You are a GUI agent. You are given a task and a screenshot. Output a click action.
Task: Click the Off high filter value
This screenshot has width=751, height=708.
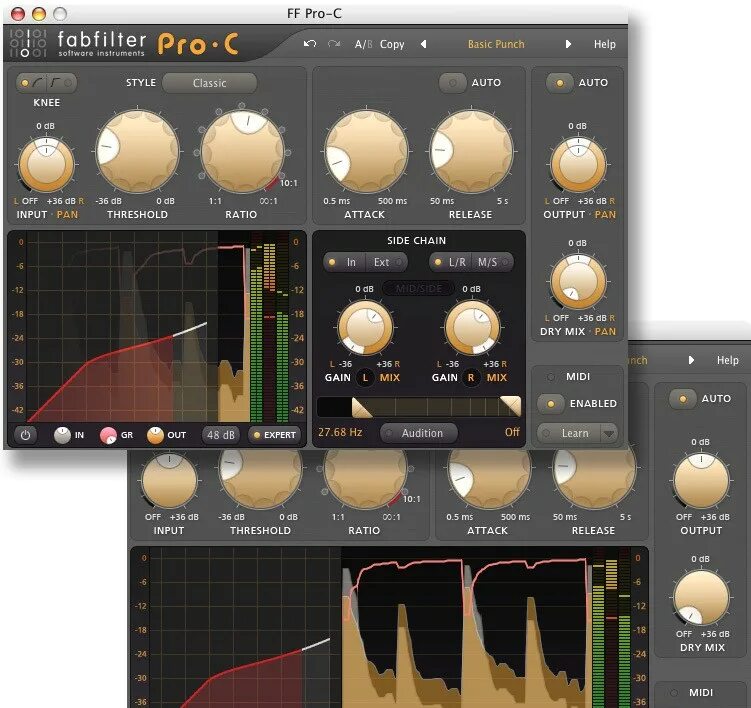[x=512, y=432]
